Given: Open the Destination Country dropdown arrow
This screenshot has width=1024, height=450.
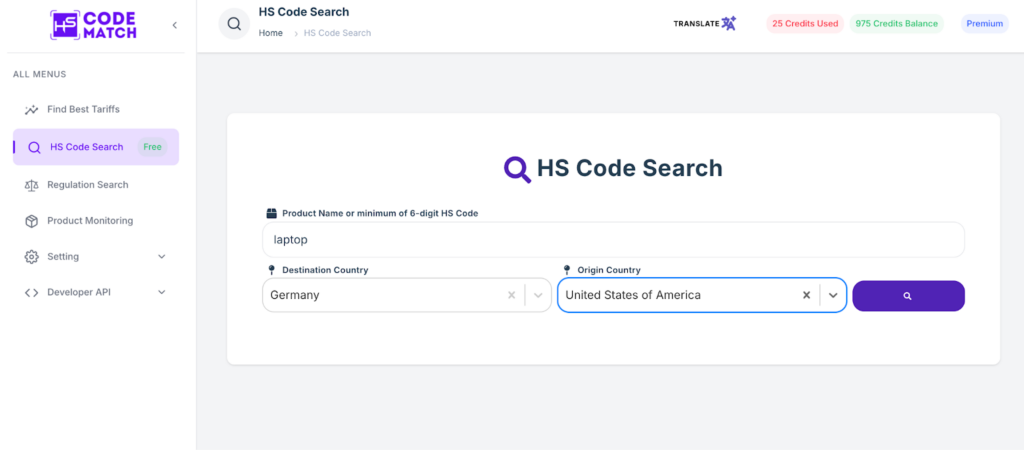Looking at the screenshot, I should pyautogui.click(x=538, y=295).
